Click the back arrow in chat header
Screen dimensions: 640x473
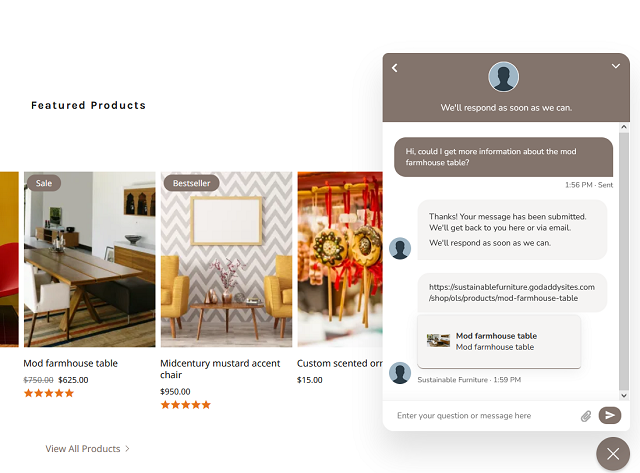pos(394,68)
